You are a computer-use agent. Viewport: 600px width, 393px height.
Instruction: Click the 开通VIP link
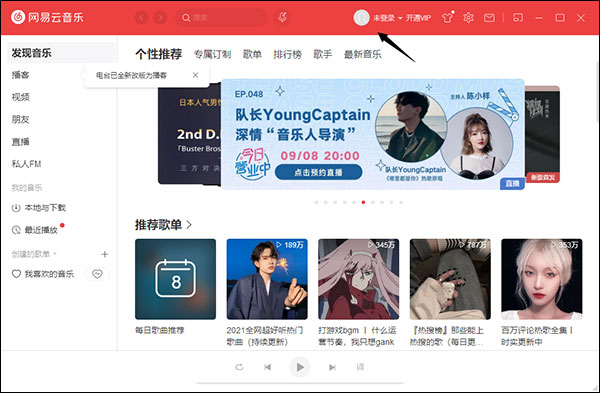point(418,18)
